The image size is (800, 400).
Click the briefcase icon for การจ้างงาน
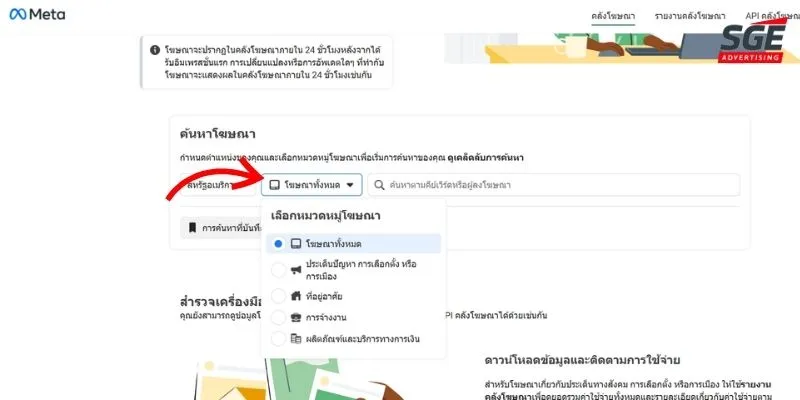[x=296, y=317]
